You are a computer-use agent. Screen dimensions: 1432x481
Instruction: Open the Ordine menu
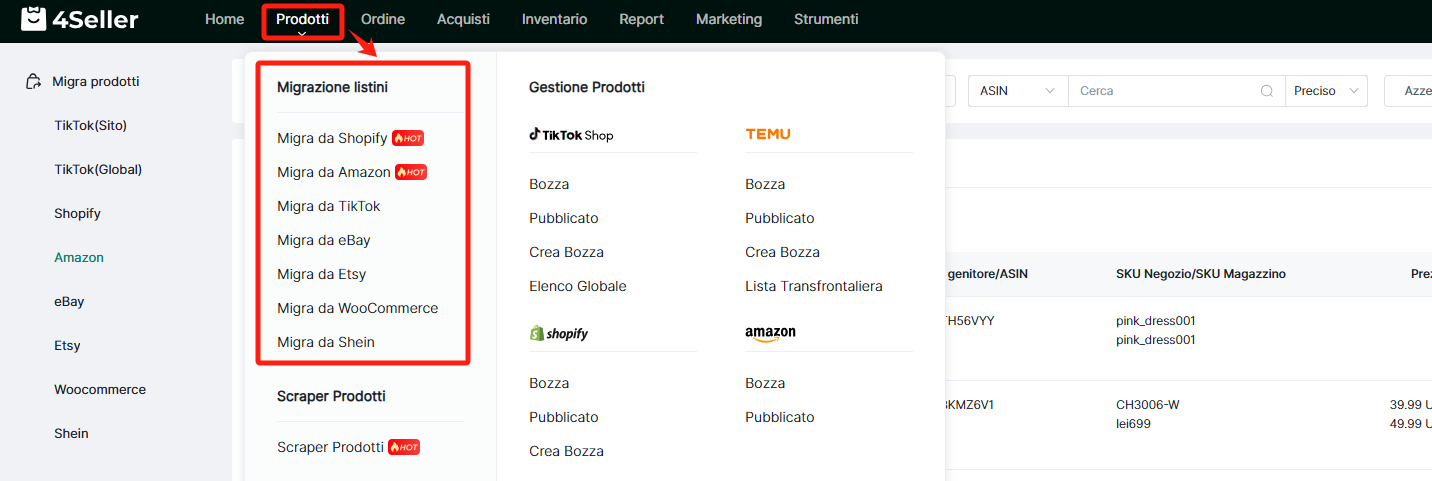coord(383,19)
